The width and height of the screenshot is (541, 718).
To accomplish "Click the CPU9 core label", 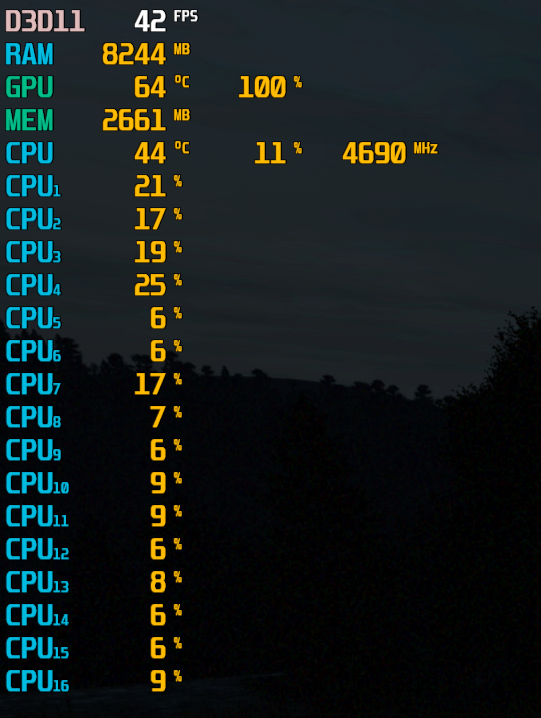I will coord(33,450).
